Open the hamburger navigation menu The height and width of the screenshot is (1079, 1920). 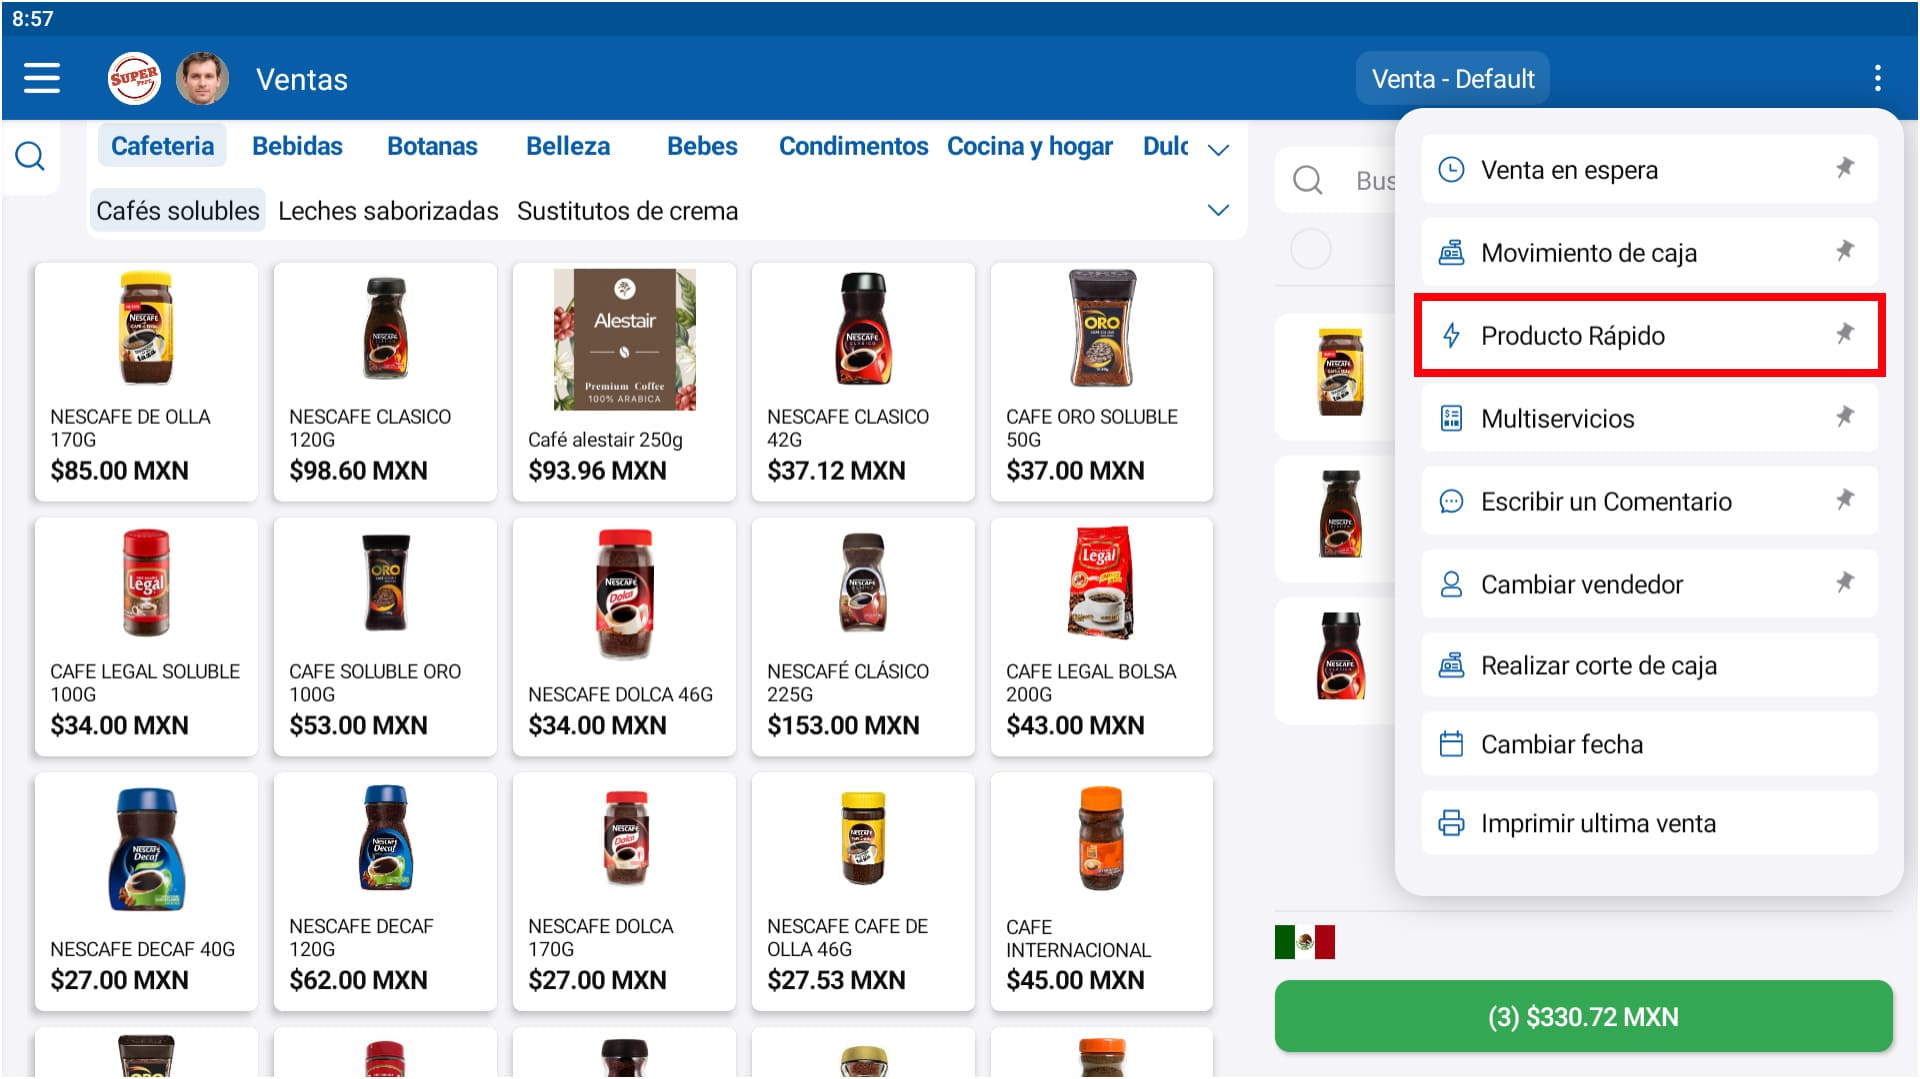pos(41,78)
